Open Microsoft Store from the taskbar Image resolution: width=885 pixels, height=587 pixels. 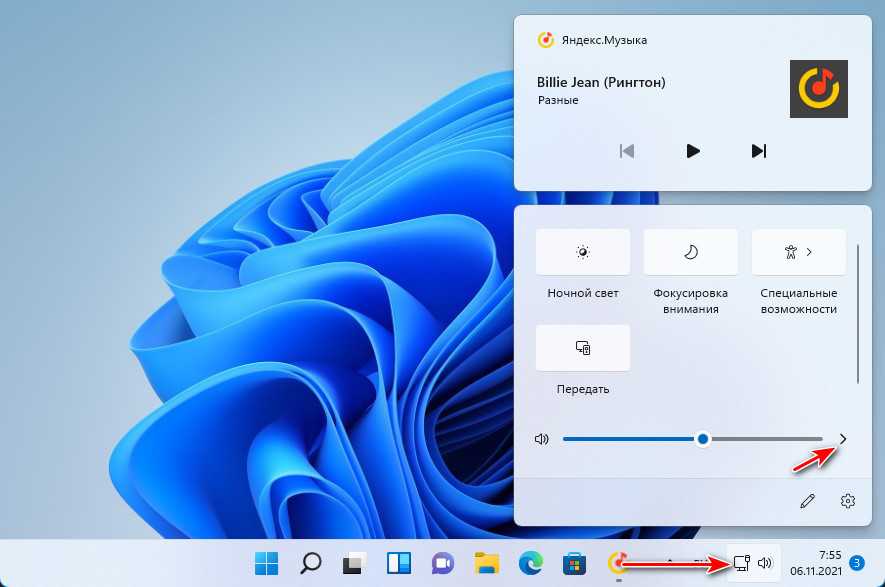click(x=574, y=564)
